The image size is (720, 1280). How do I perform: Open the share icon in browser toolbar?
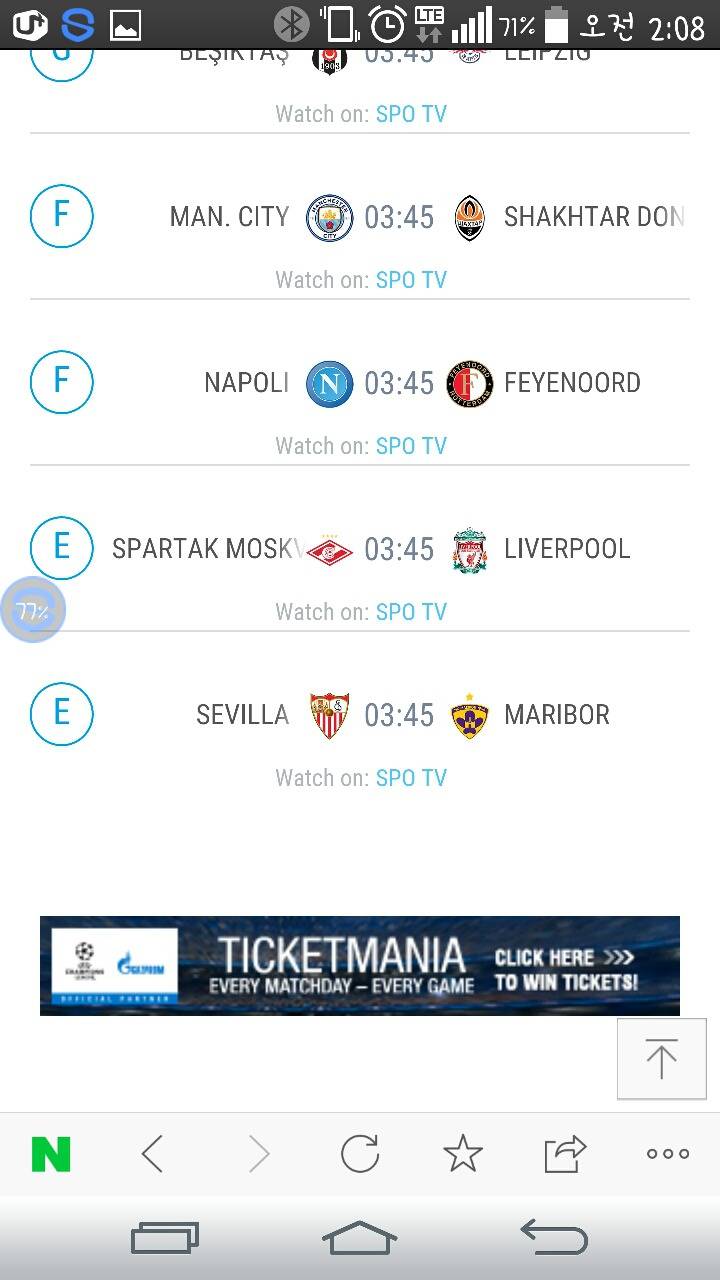pos(565,1155)
